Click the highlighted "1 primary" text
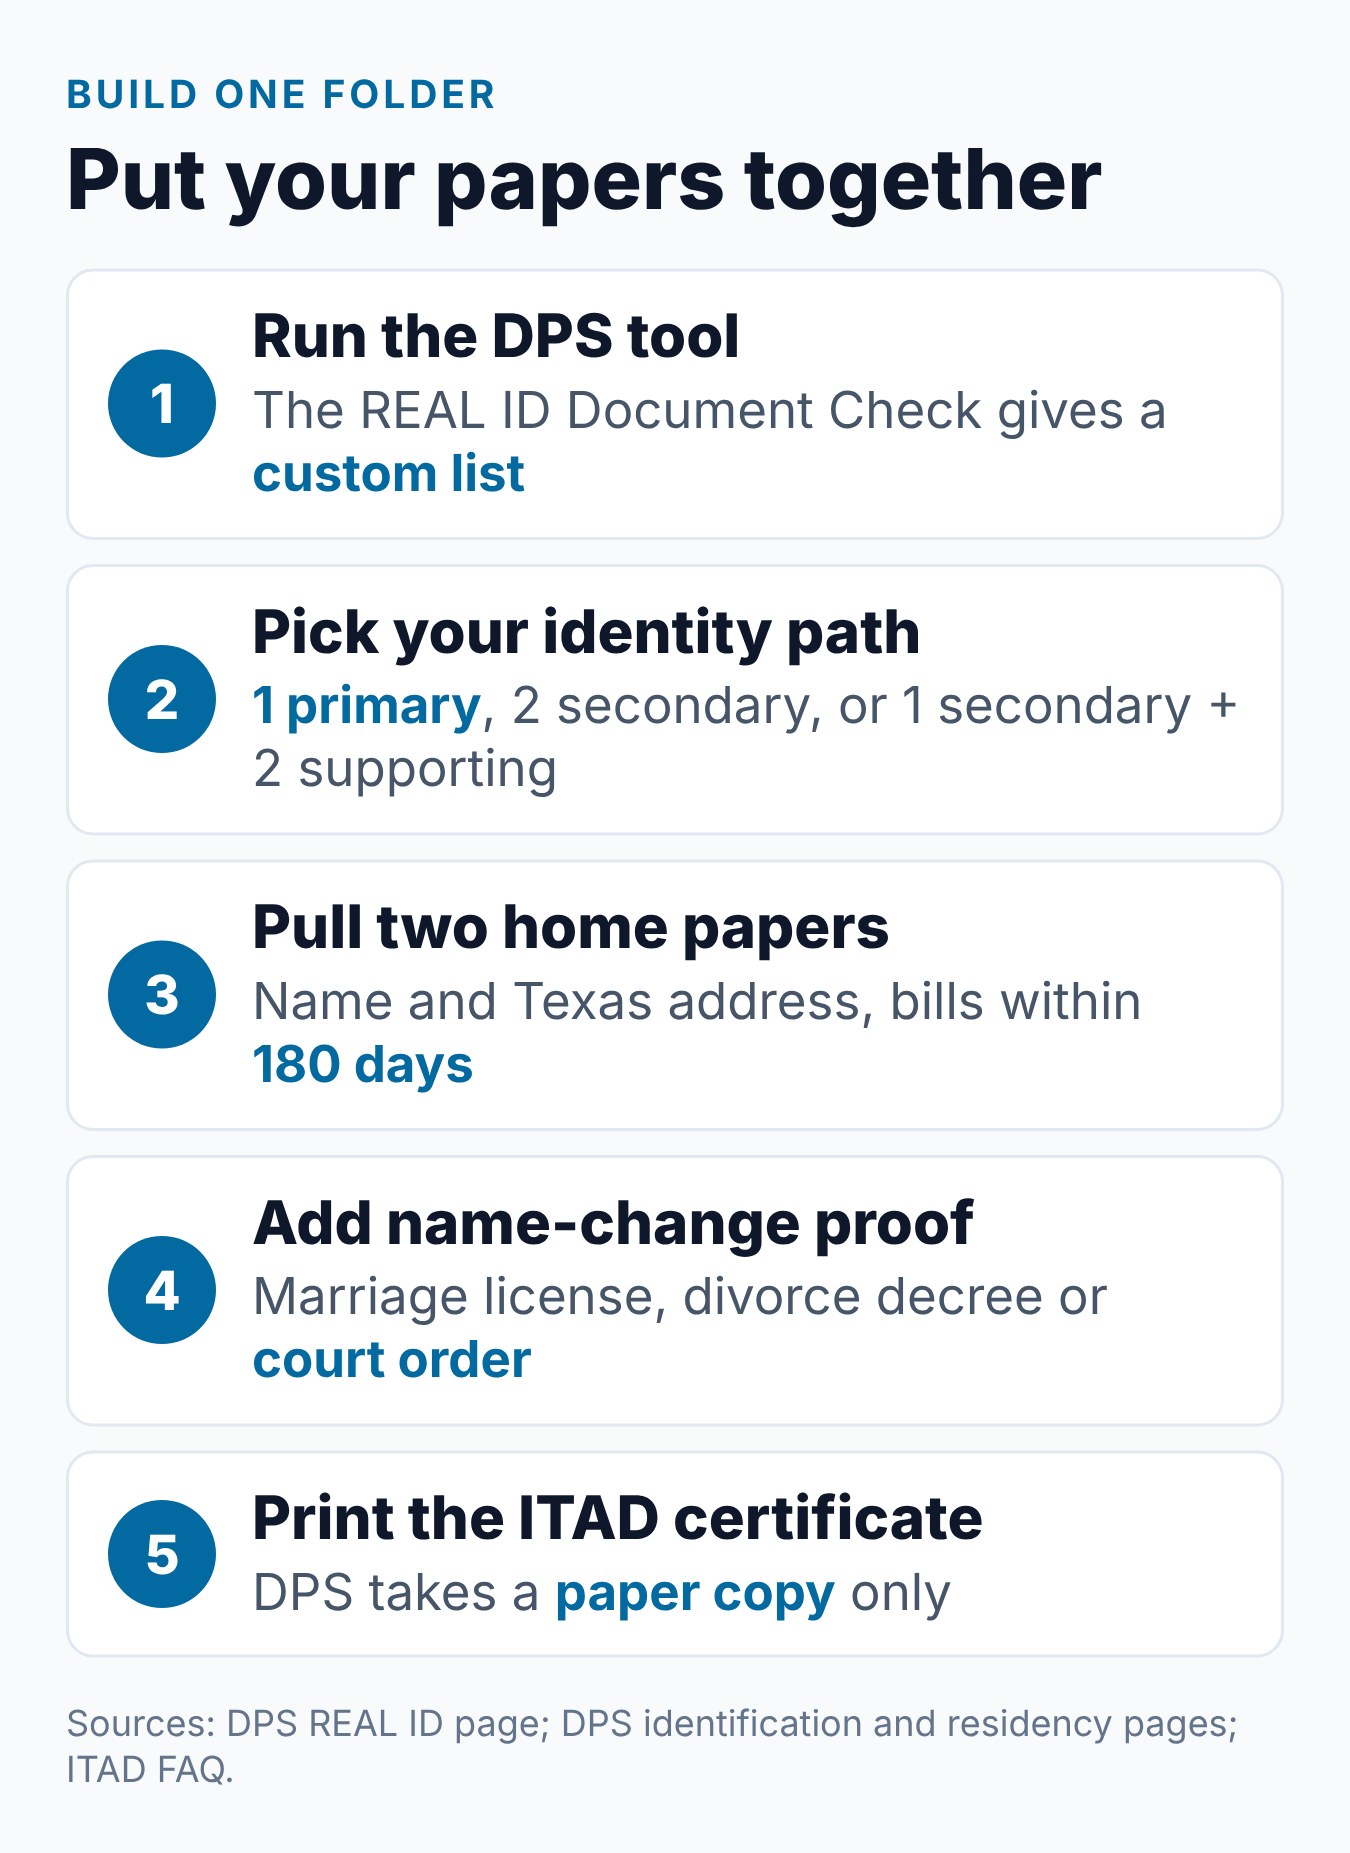 [x=367, y=707]
